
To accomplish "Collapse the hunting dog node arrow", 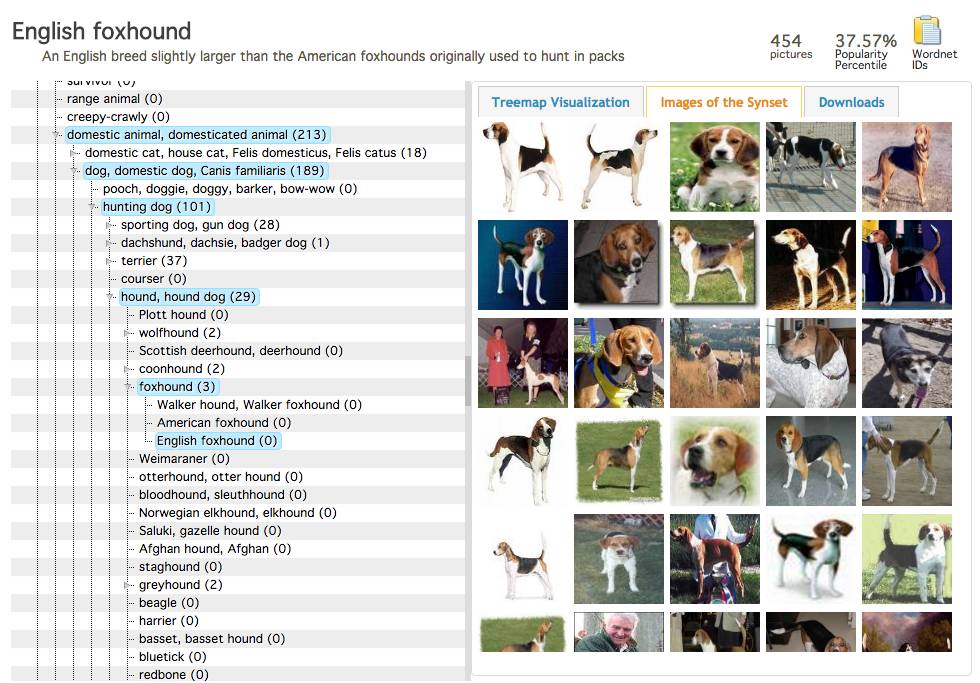I will tap(93, 207).
